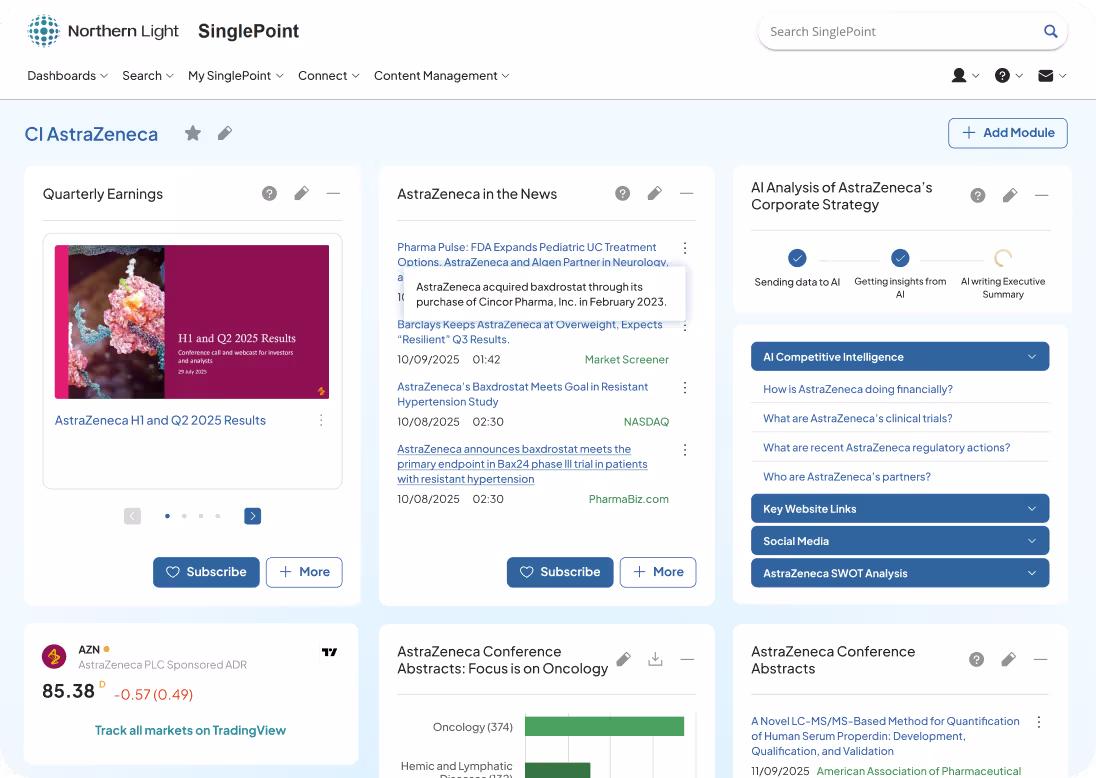Screen dimensions: 1096x778
Task: Open Who are AstraZeneca's partners?
Action: tap(846, 477)
